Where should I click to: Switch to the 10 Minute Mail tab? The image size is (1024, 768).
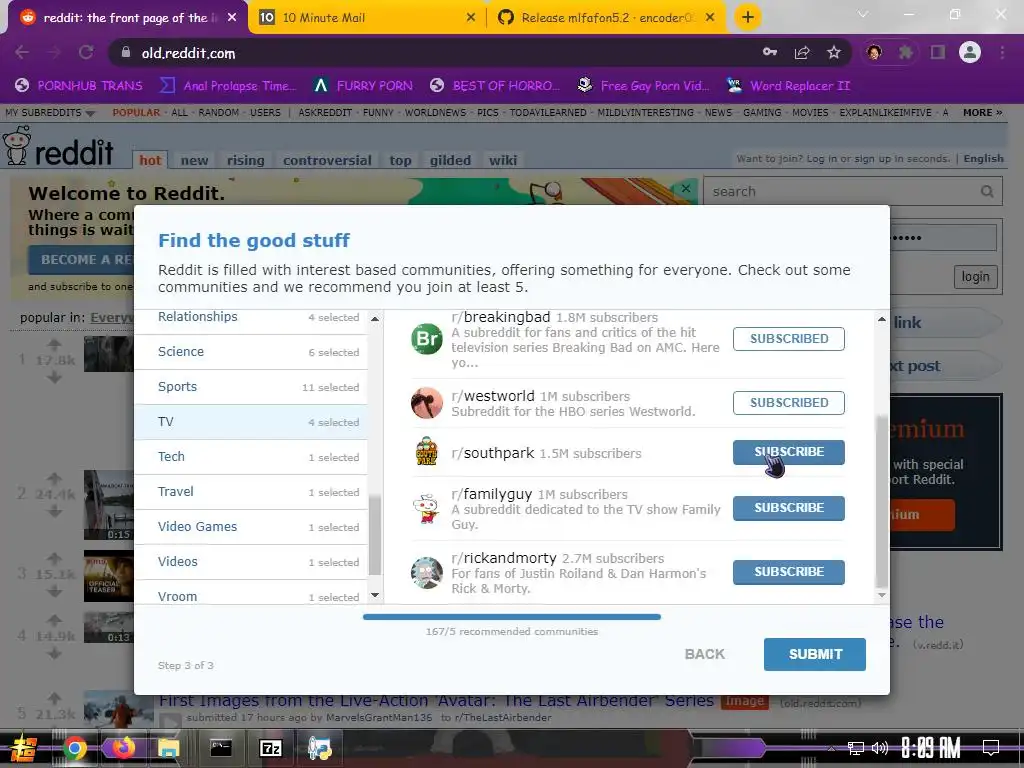click(367, 18)
